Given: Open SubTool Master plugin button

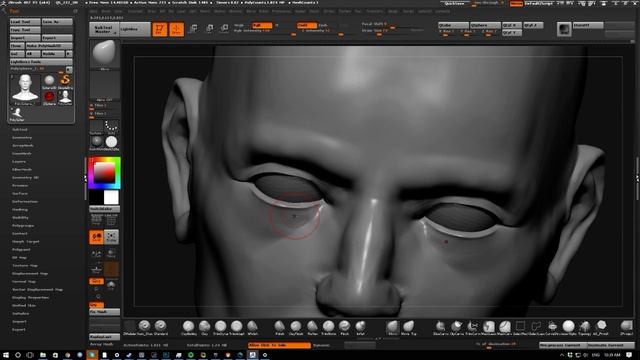Looking at the screenshot, I should (x=104, y=29).
